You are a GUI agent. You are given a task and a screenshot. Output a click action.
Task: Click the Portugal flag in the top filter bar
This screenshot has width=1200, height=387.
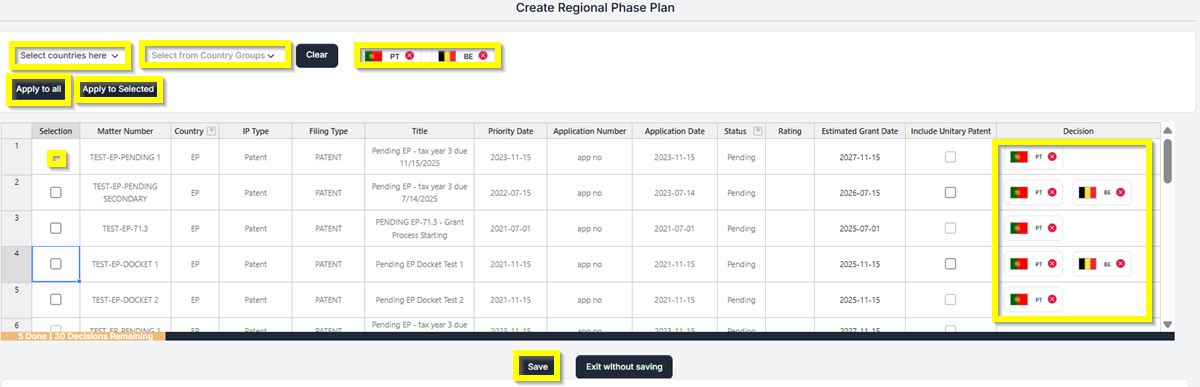click(x=374, y=56)
